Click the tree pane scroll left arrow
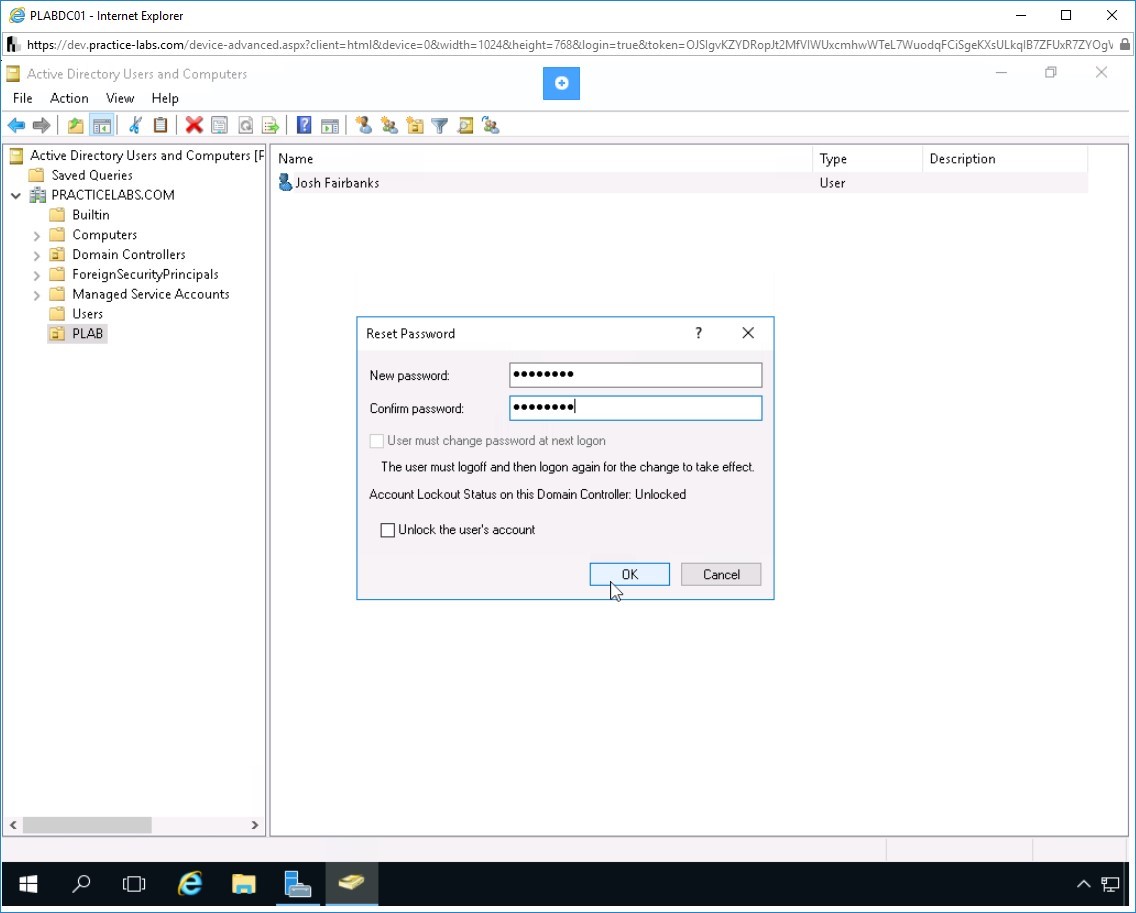The width and height of the screenshot is (1136, 913). (x=13, y=825)
